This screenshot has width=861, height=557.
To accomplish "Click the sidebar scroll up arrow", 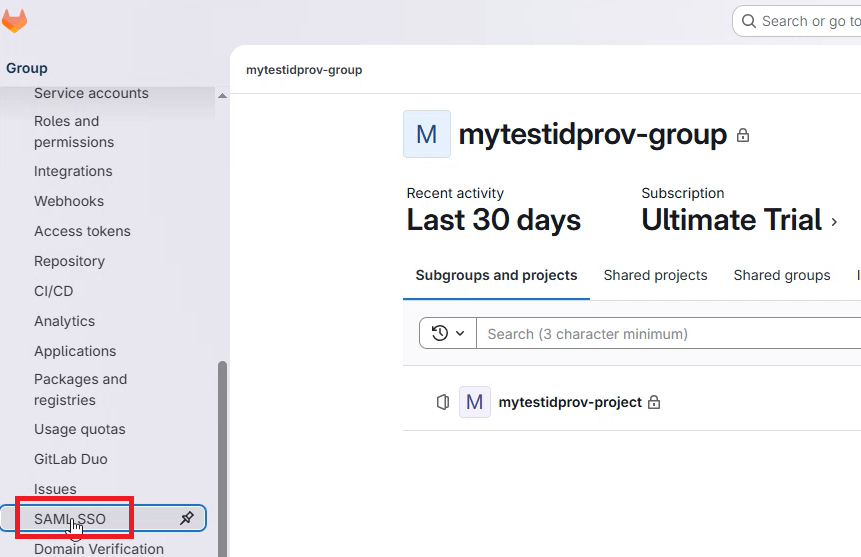I will coord(222,96).
